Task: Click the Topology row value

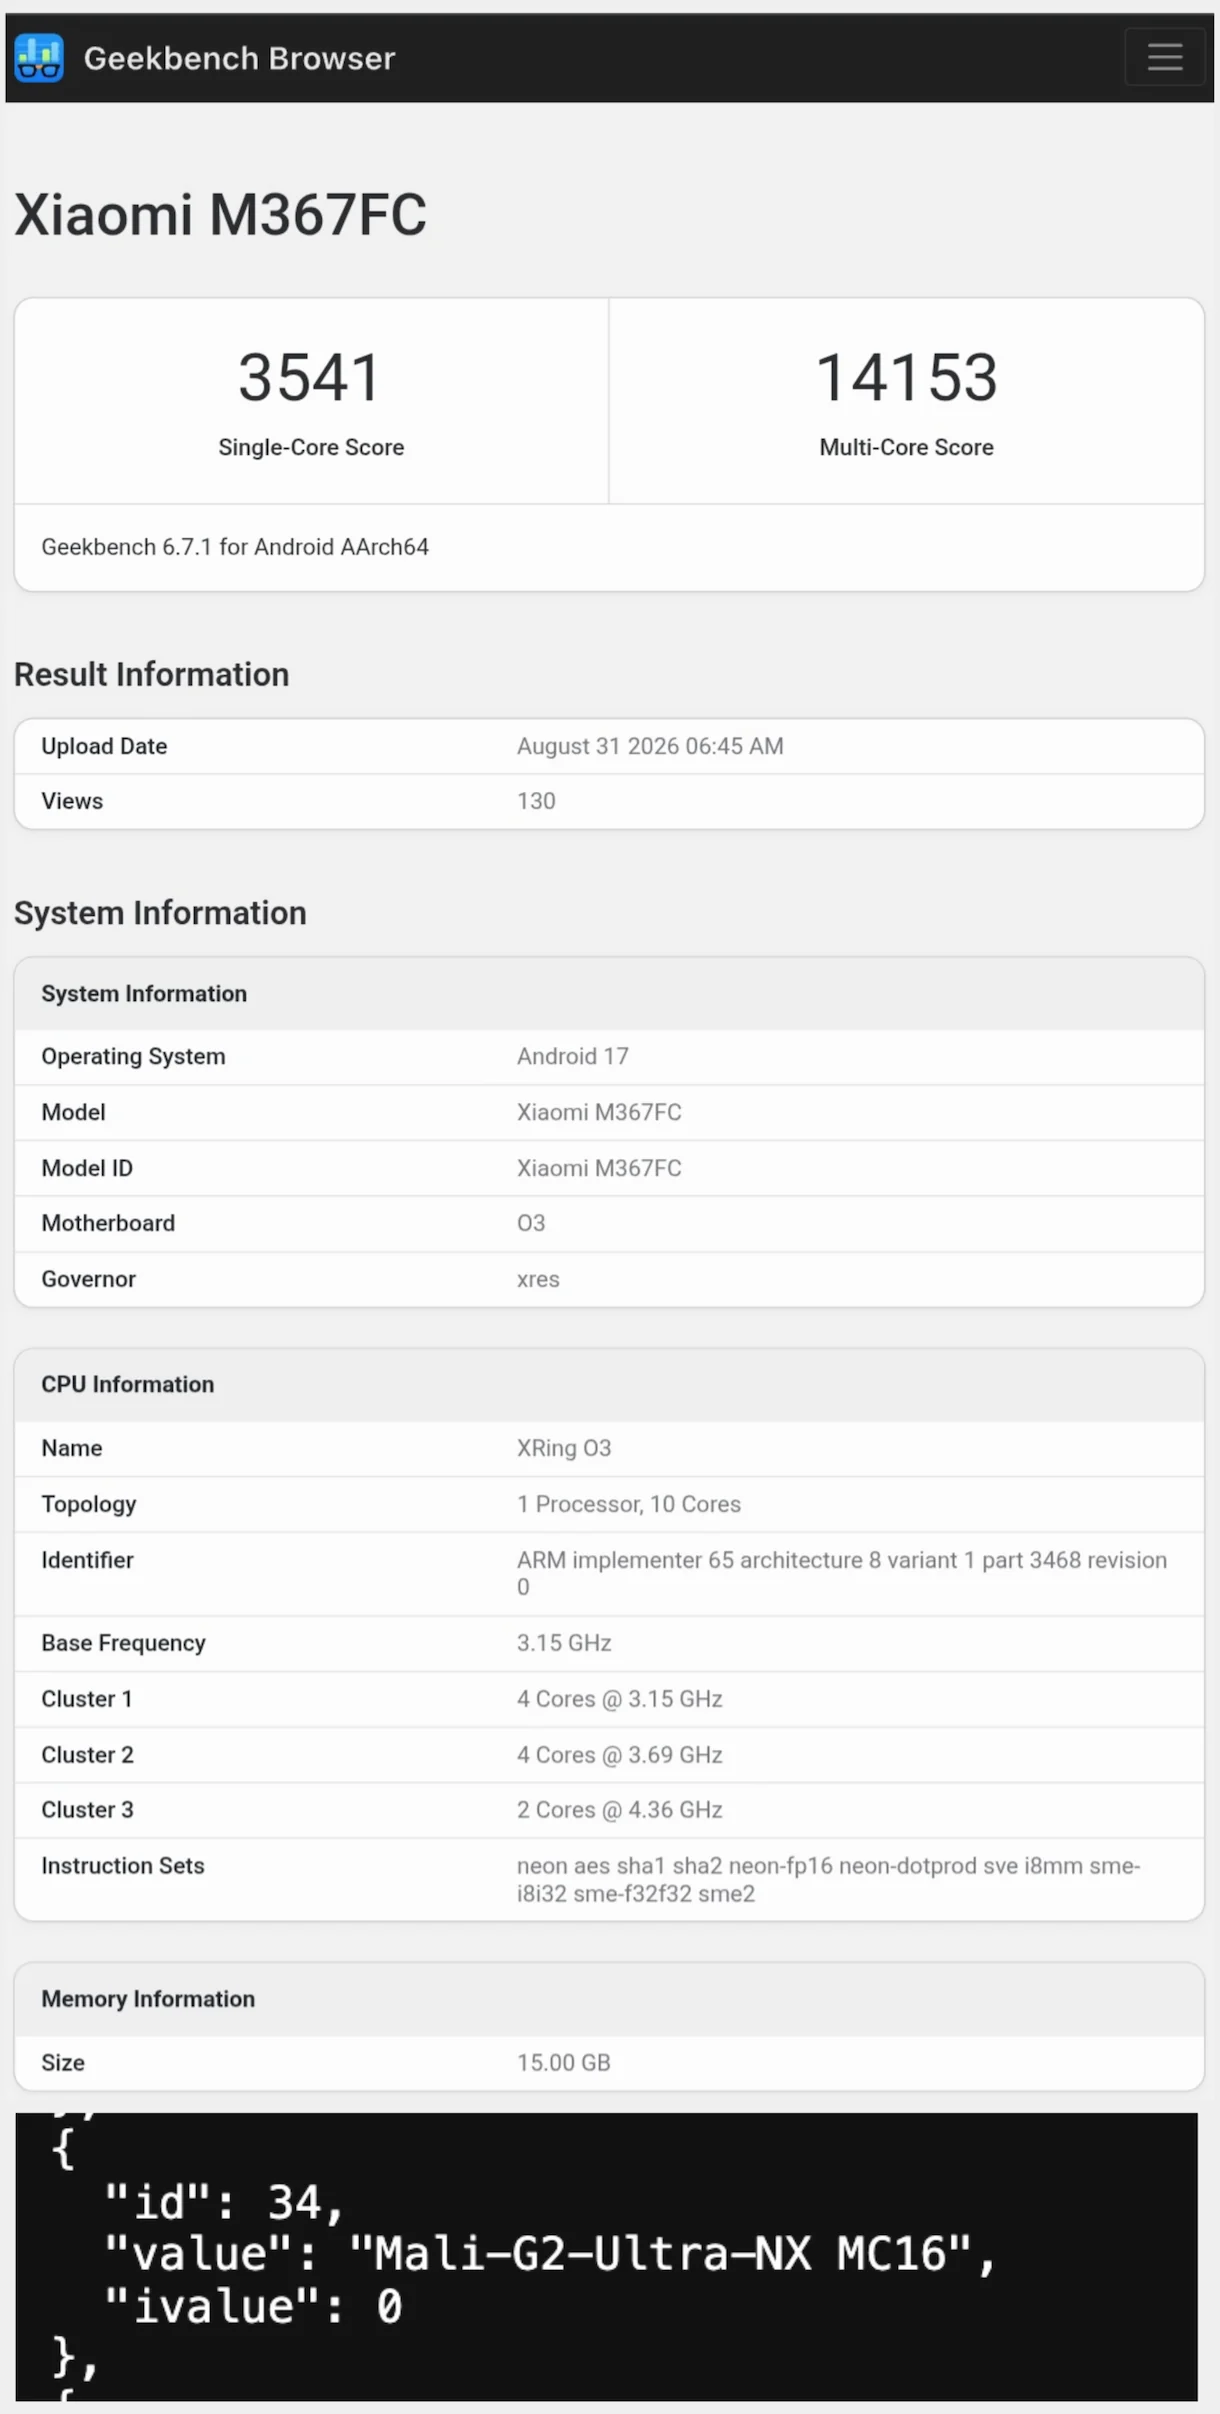Action: tap(629, 1504)
